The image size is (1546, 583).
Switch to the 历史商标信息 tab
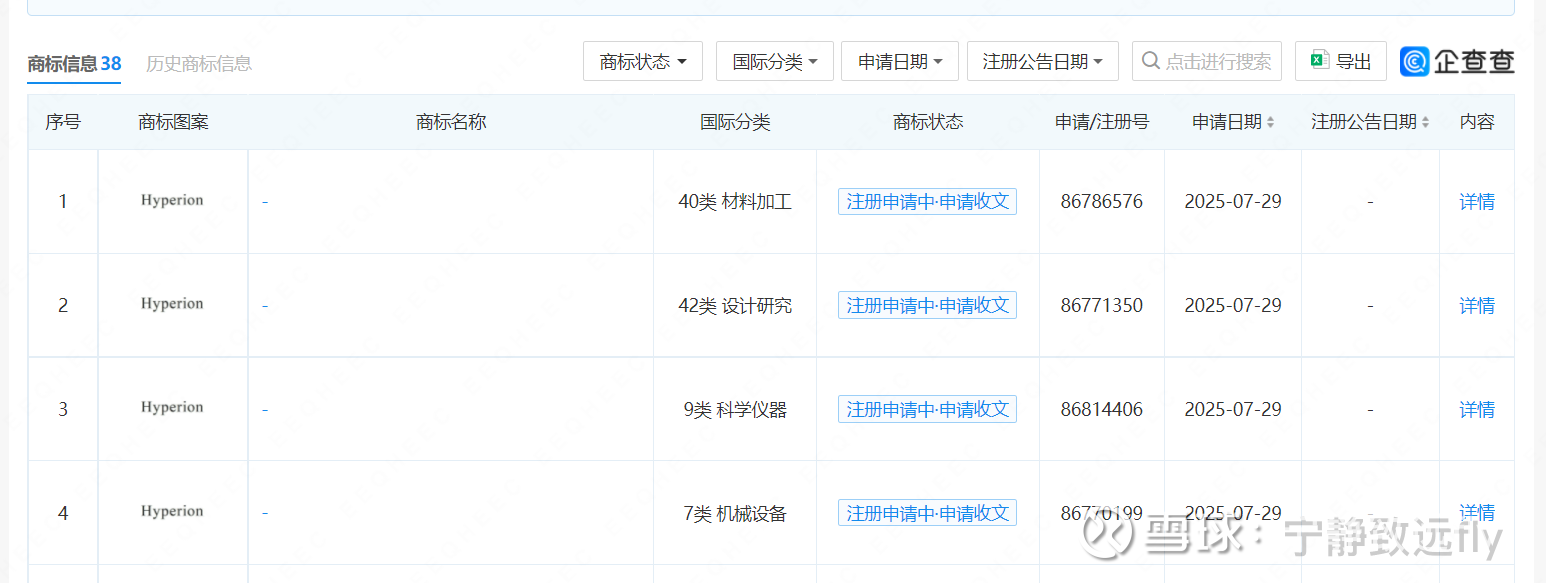[199, 63]
